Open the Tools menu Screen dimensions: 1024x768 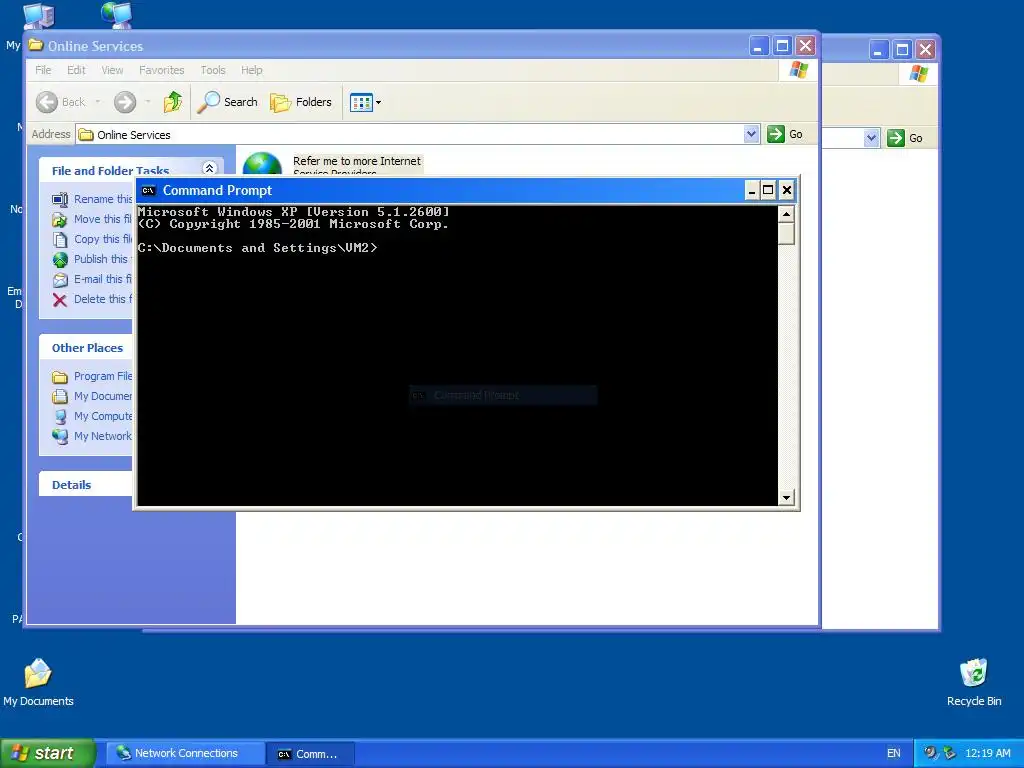click(x=212, y=70)
